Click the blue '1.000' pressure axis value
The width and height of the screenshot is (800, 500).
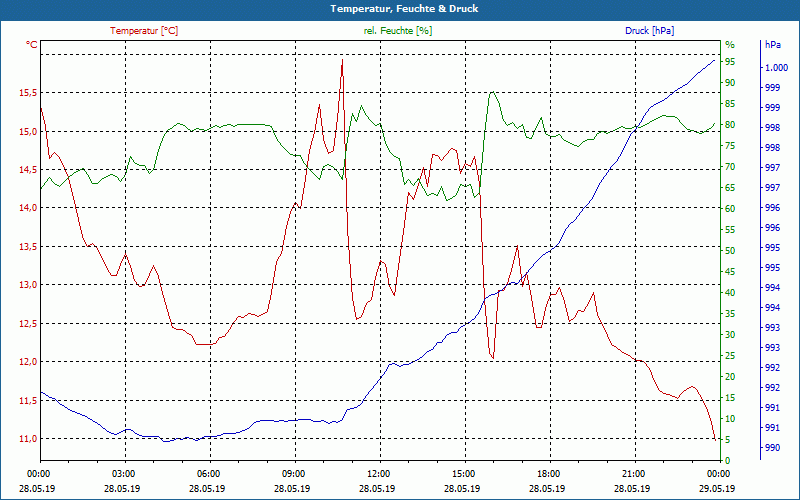click(x=776, y=68)
